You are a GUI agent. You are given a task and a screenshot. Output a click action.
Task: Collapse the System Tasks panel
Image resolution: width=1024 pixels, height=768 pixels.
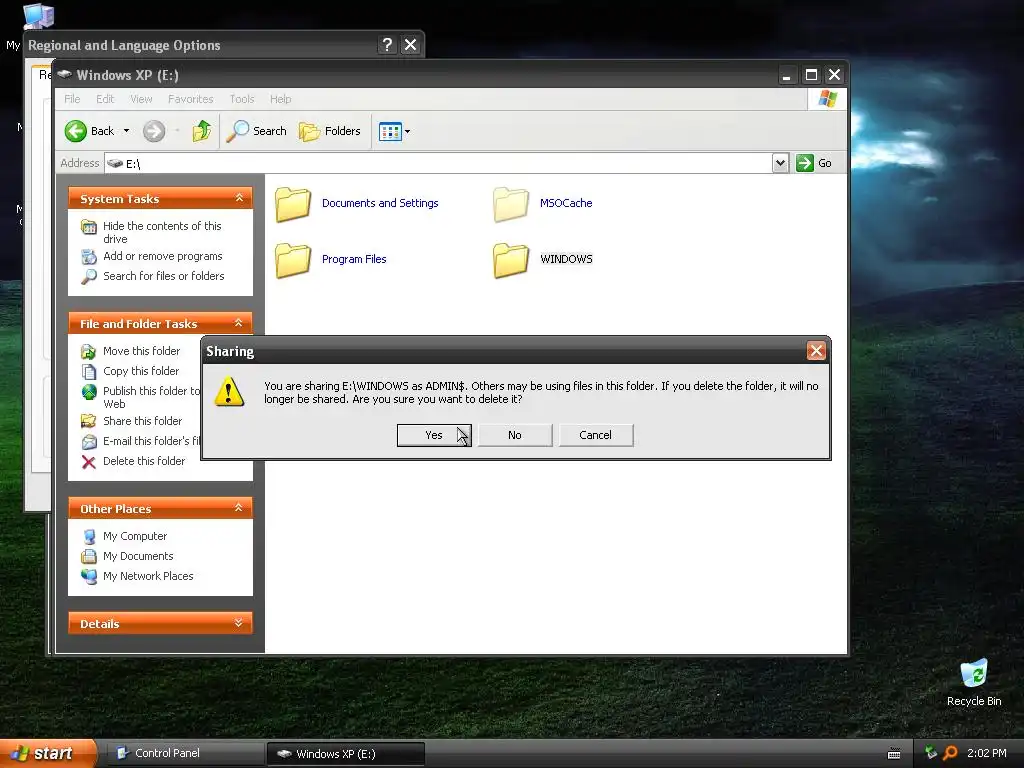coord(239,198)
